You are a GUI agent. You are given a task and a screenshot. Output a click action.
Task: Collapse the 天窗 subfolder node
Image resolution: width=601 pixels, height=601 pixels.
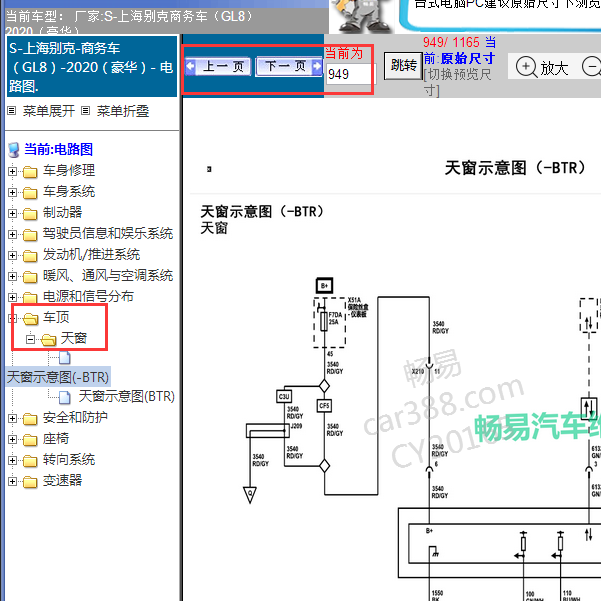30,339
